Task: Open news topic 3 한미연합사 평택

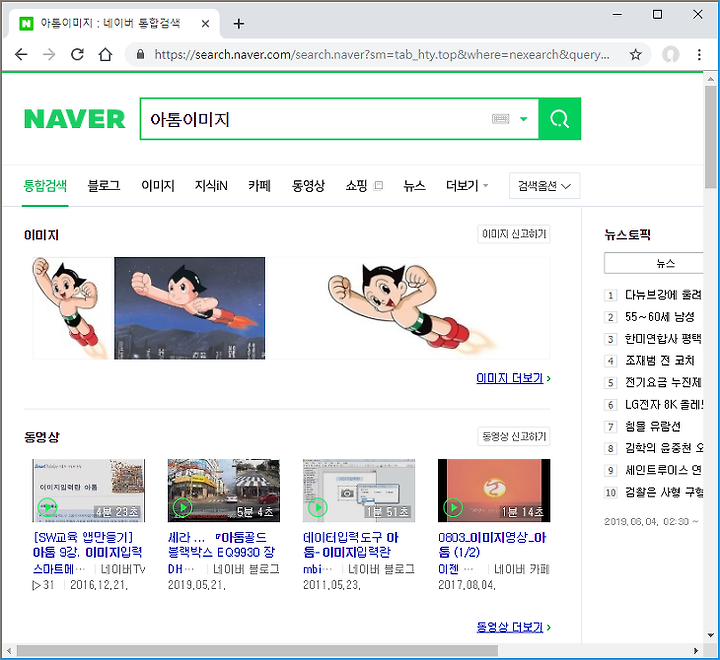Action: [x=663, y=339]
